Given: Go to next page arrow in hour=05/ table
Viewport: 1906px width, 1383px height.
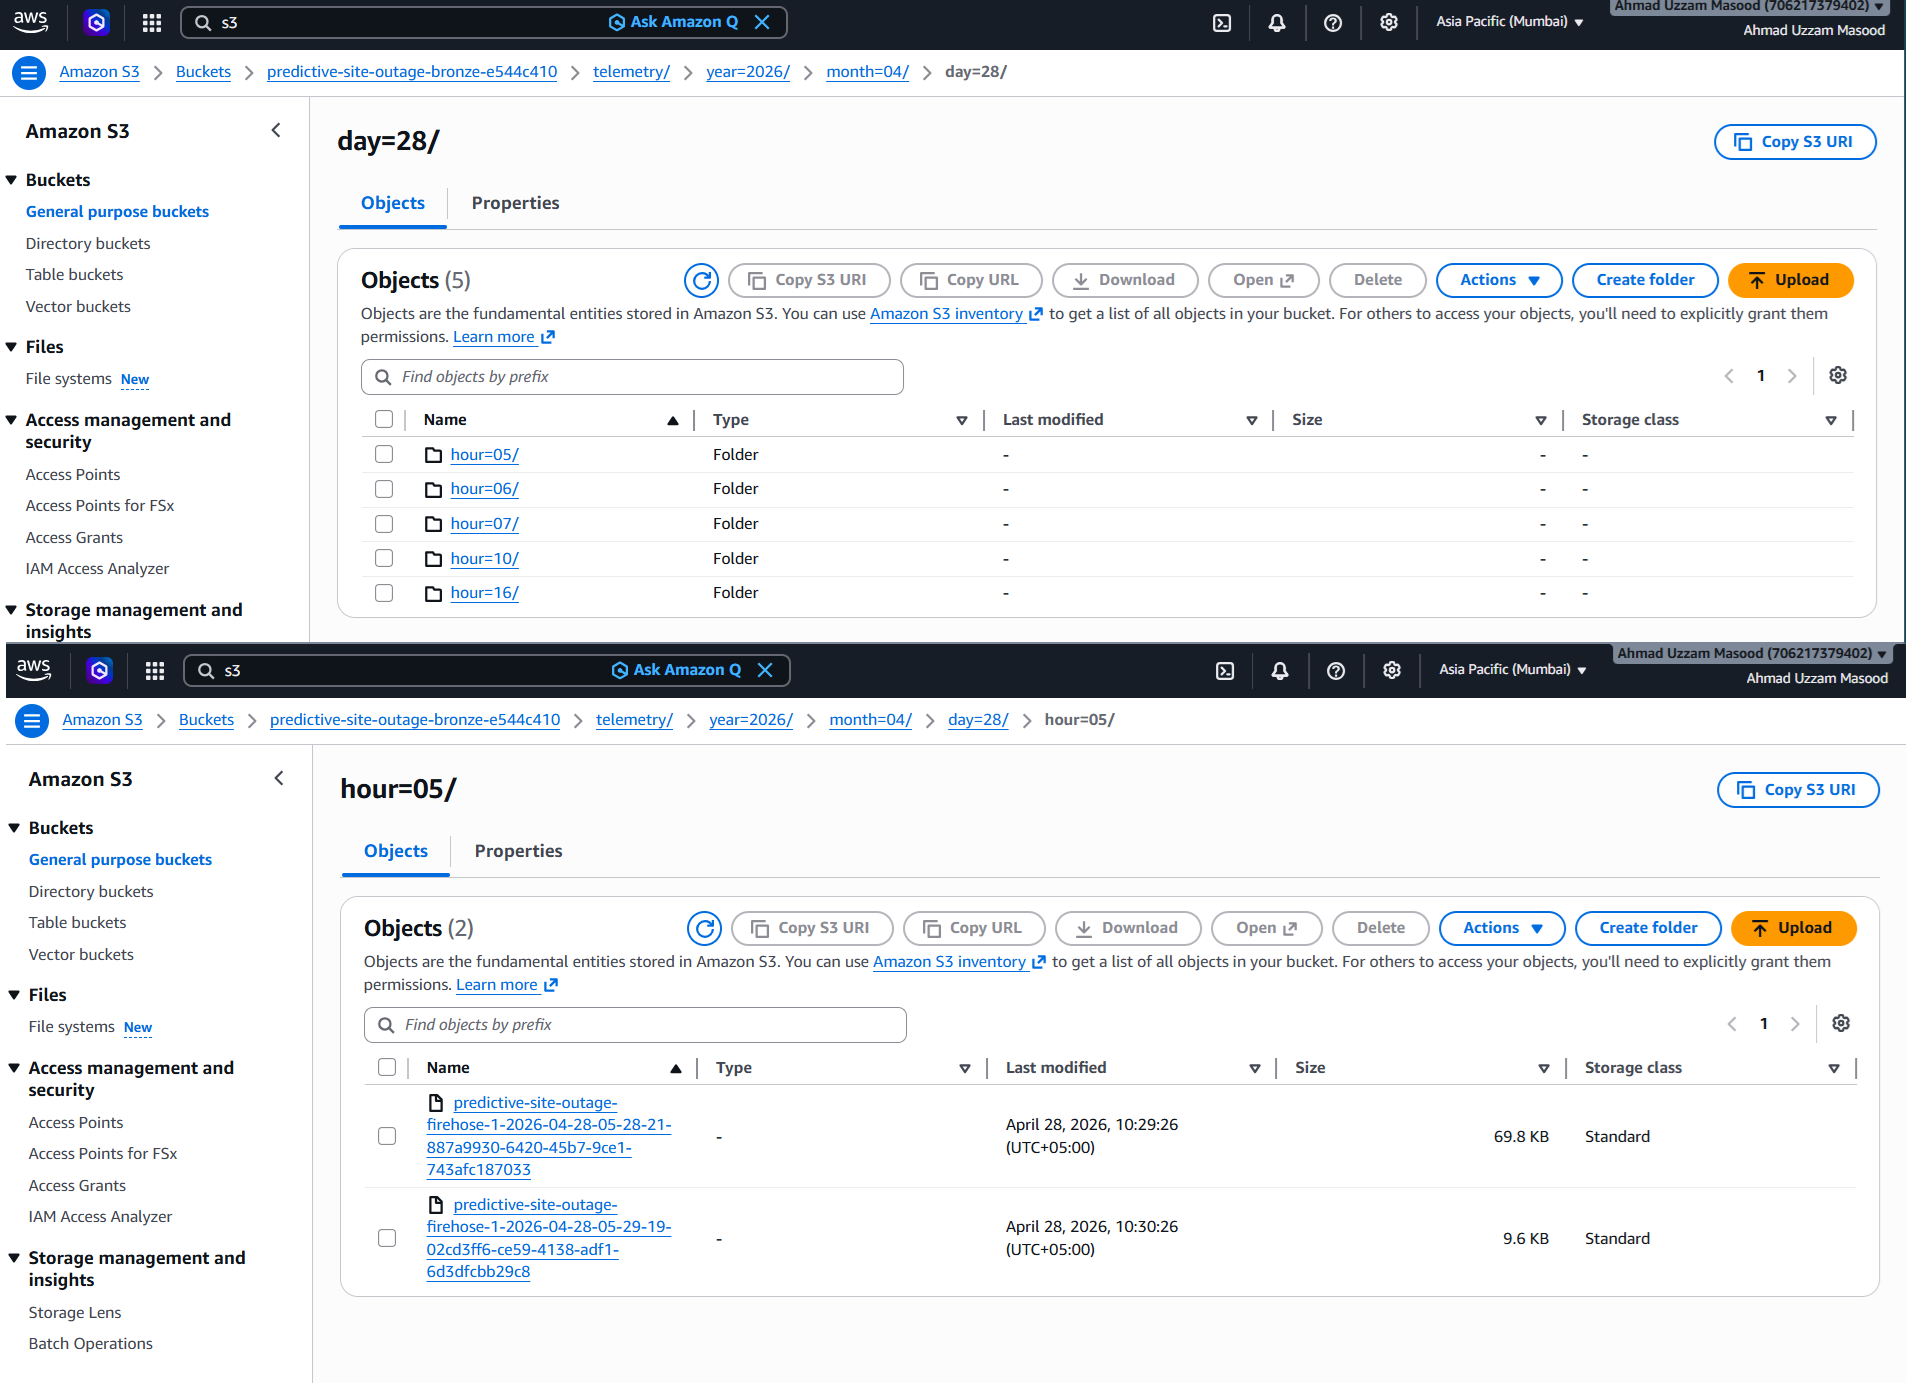Looking at the screenshot, I should 1795,1023.
